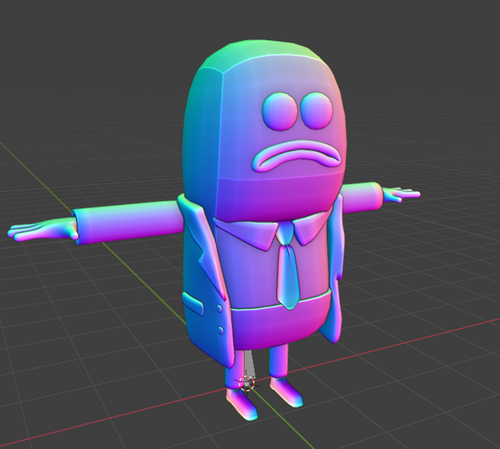Select the outstretched hand on the left side
Screen dimensions: 500x449
(43, 229)
